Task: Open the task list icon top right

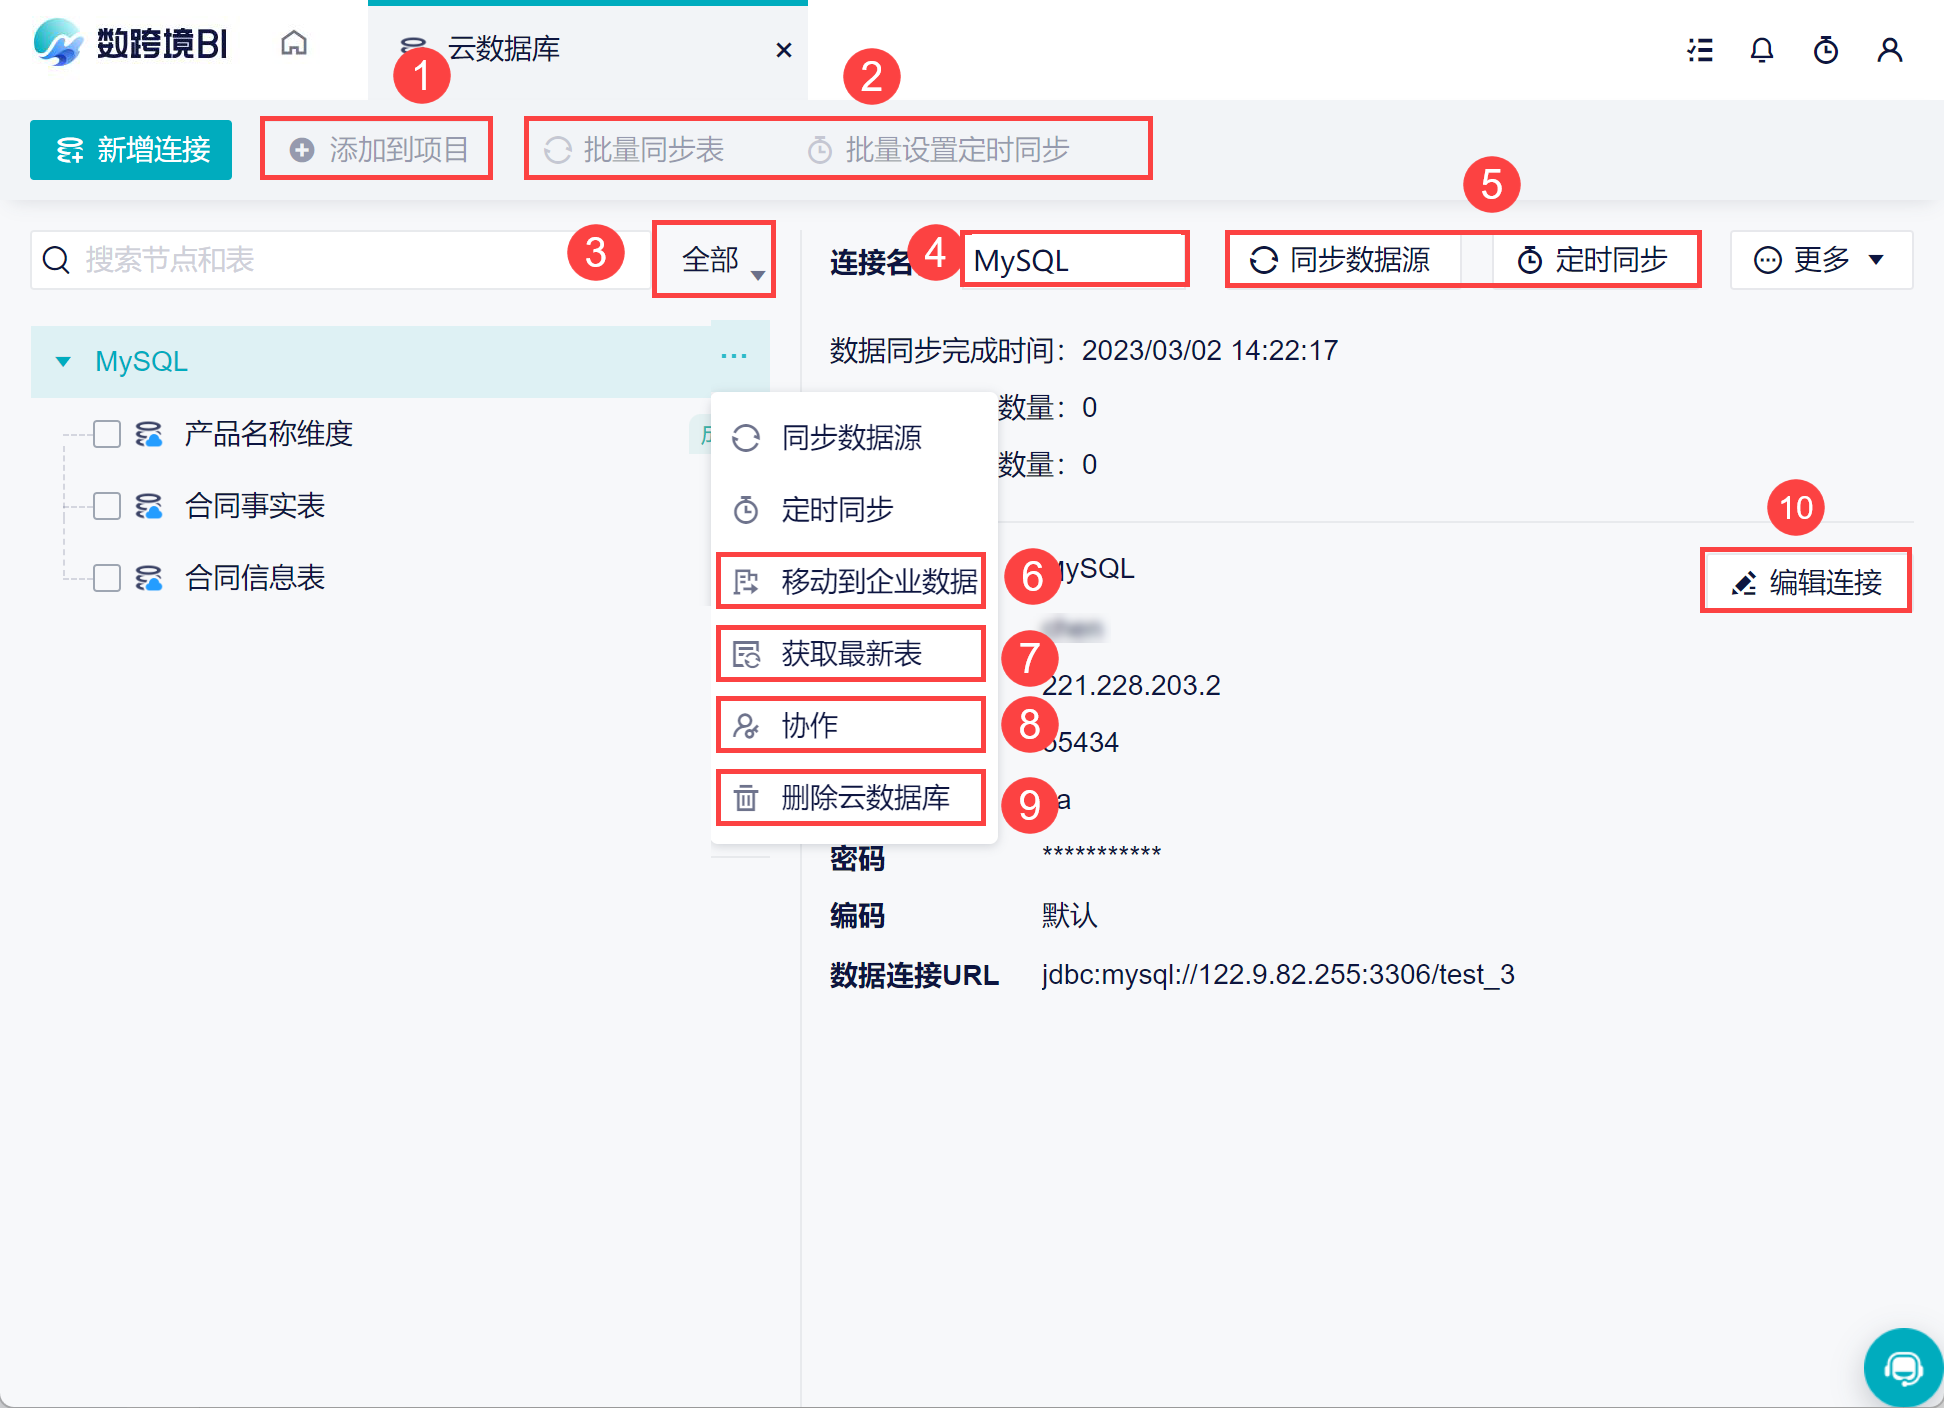Action: coord(1699,50)
